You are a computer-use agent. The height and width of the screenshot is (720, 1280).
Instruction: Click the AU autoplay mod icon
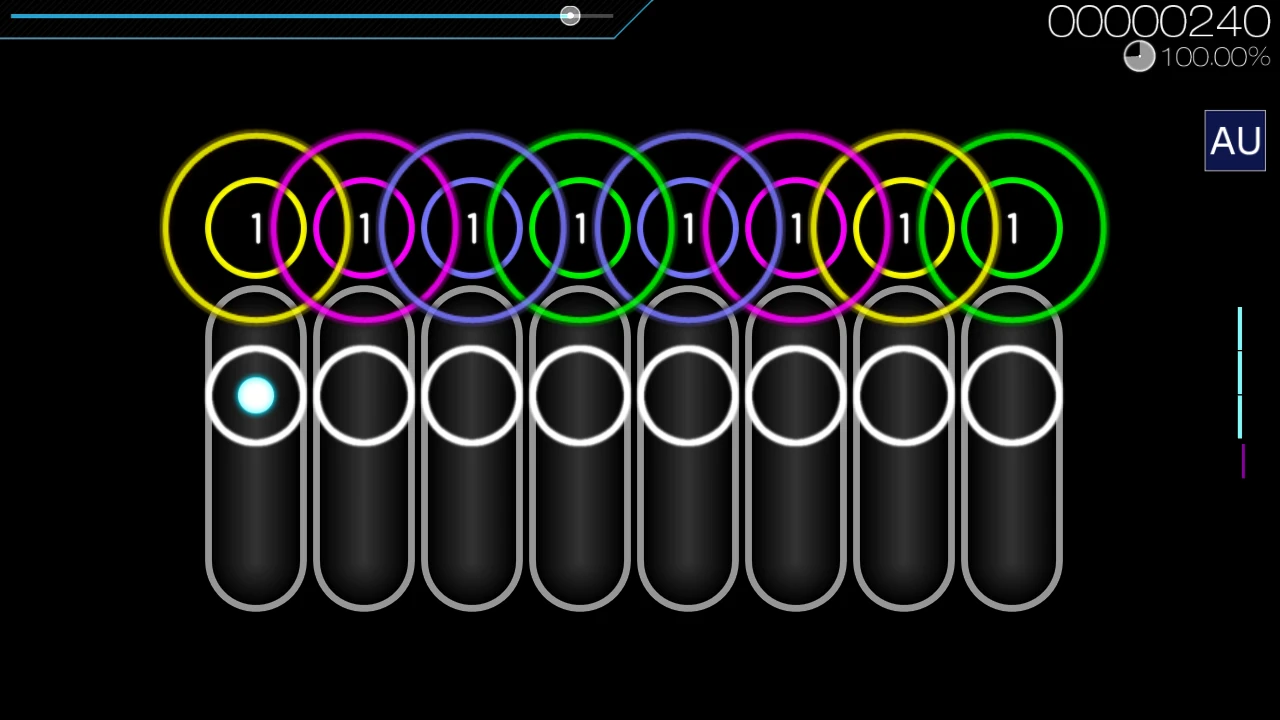coord(1235,141)
